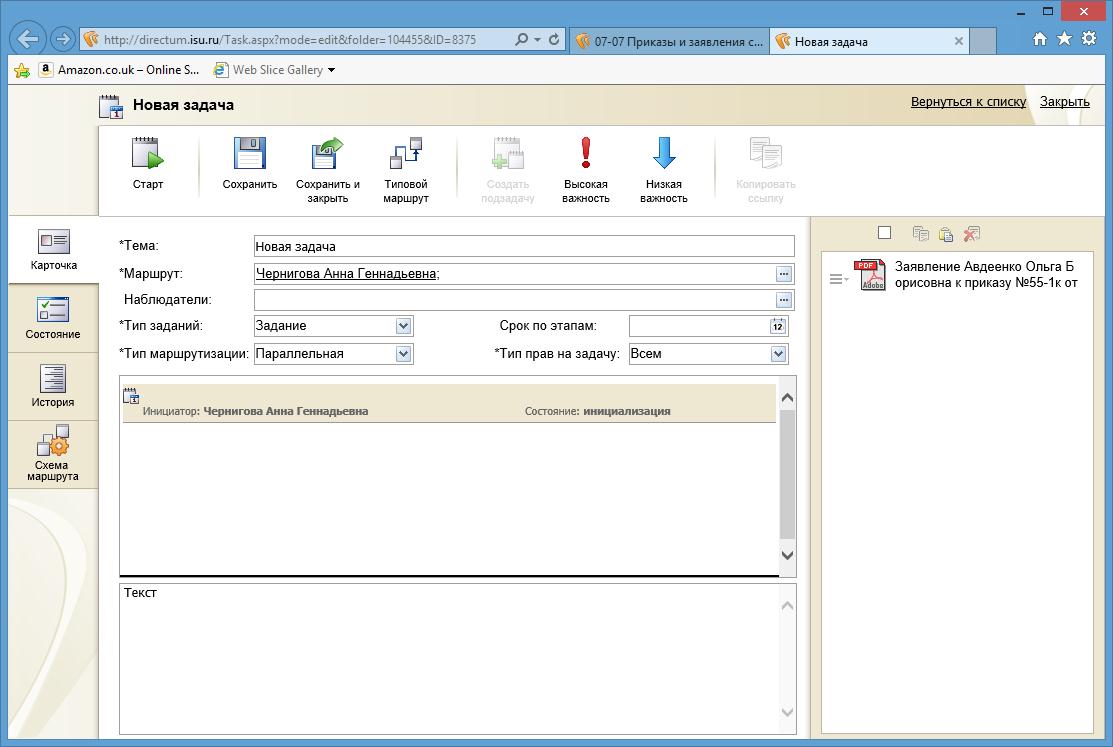Image resolution: width=1113 pixels, height=747 pixels.
Task: Click Сохранить и закрыть icon
Action: (327, 155)
